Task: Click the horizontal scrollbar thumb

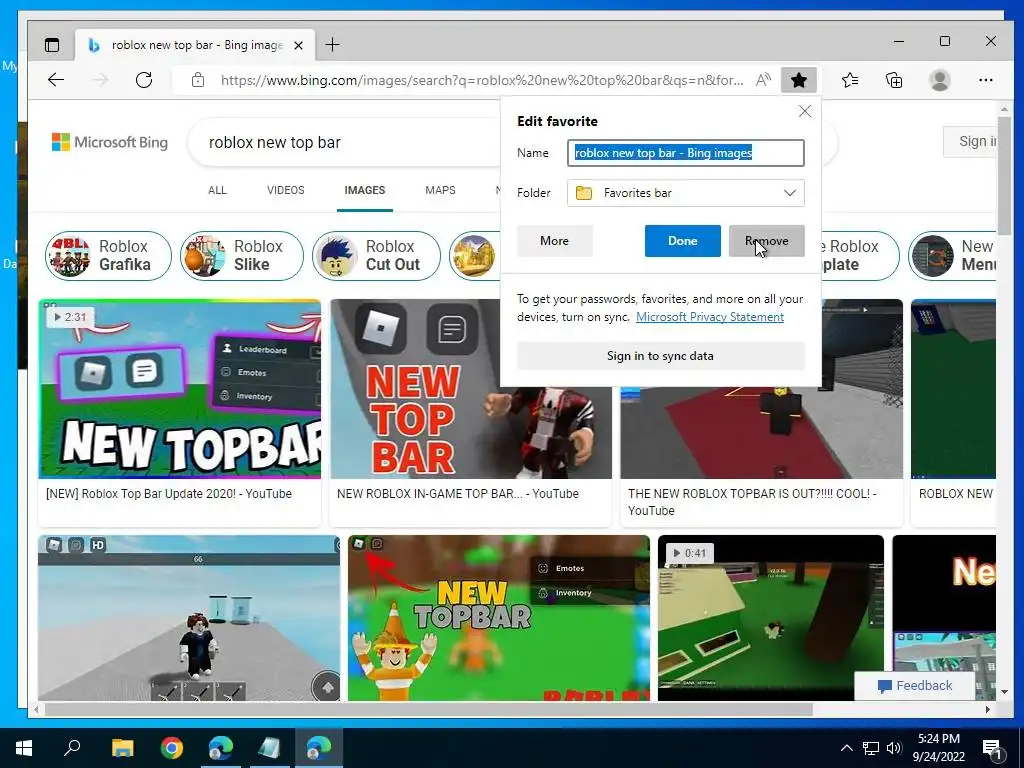Action: pyautogui.click(x=428, y=709)
